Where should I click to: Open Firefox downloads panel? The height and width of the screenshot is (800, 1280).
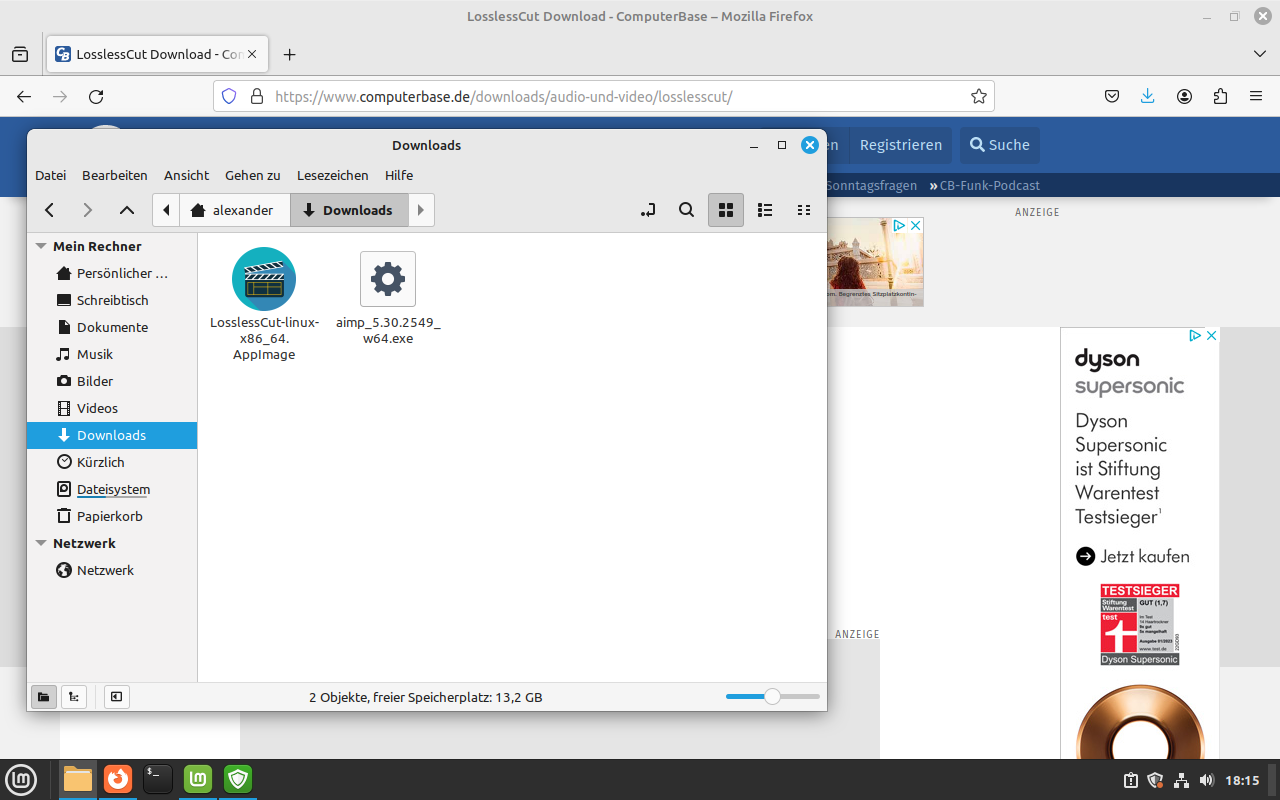(1147, 96)
